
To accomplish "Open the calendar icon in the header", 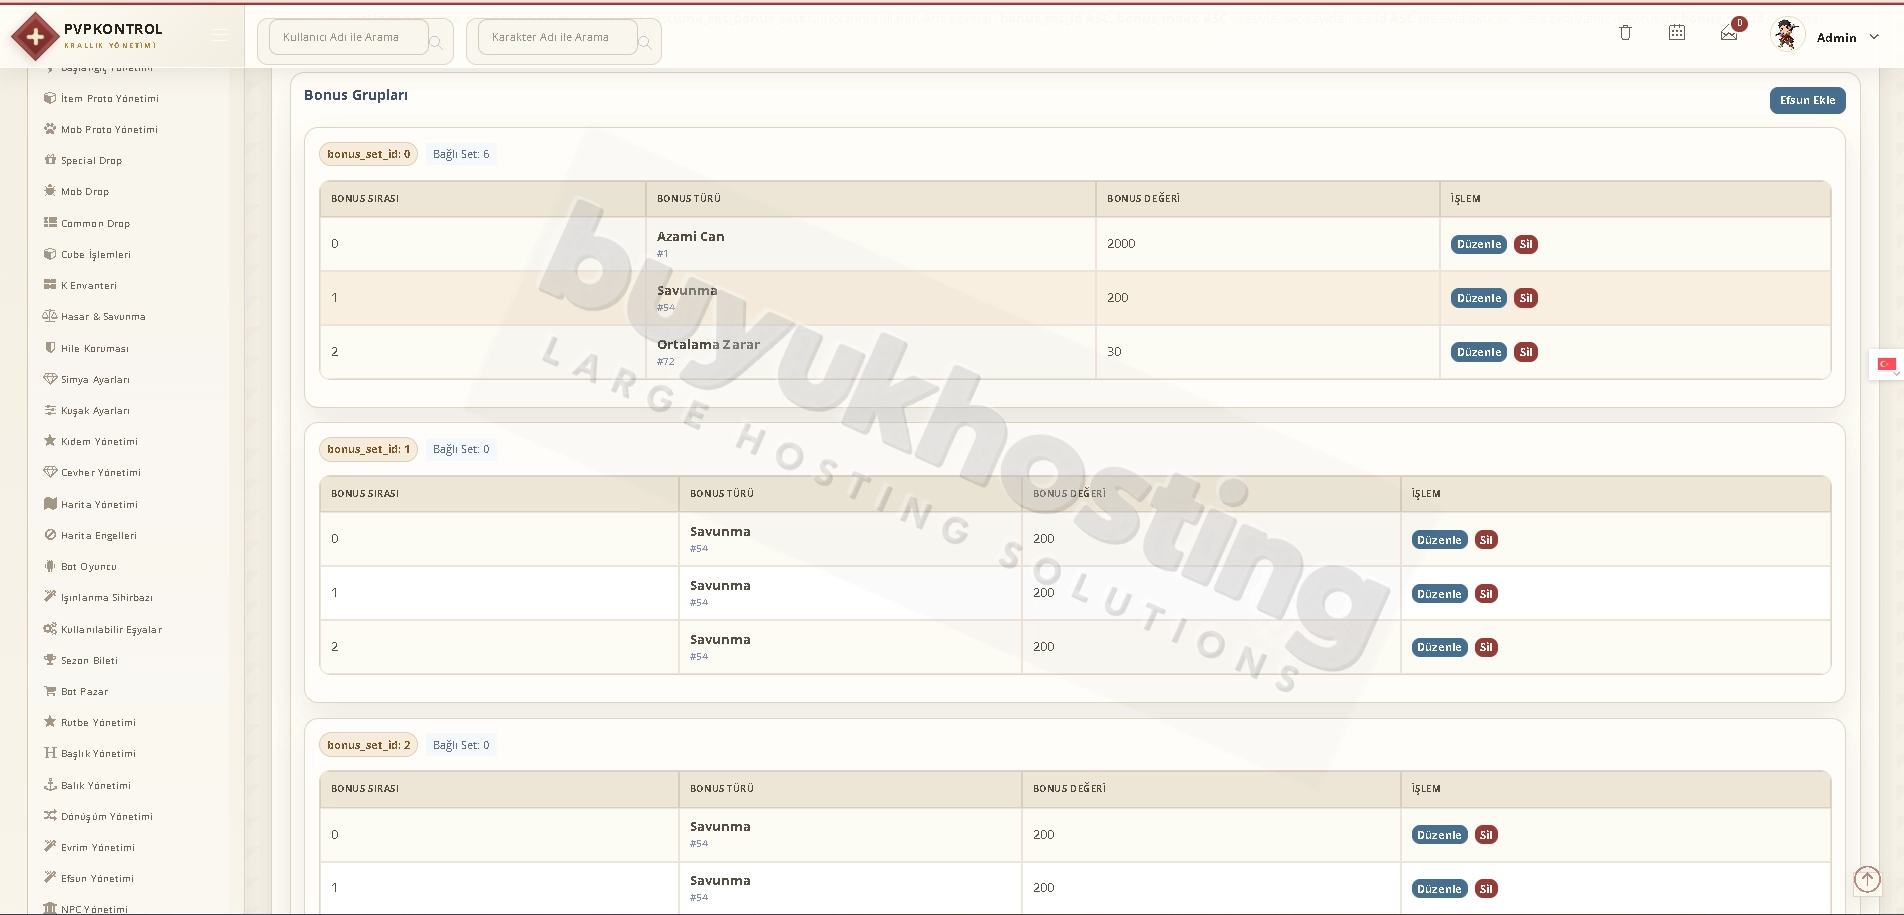I will (1677, 33).
